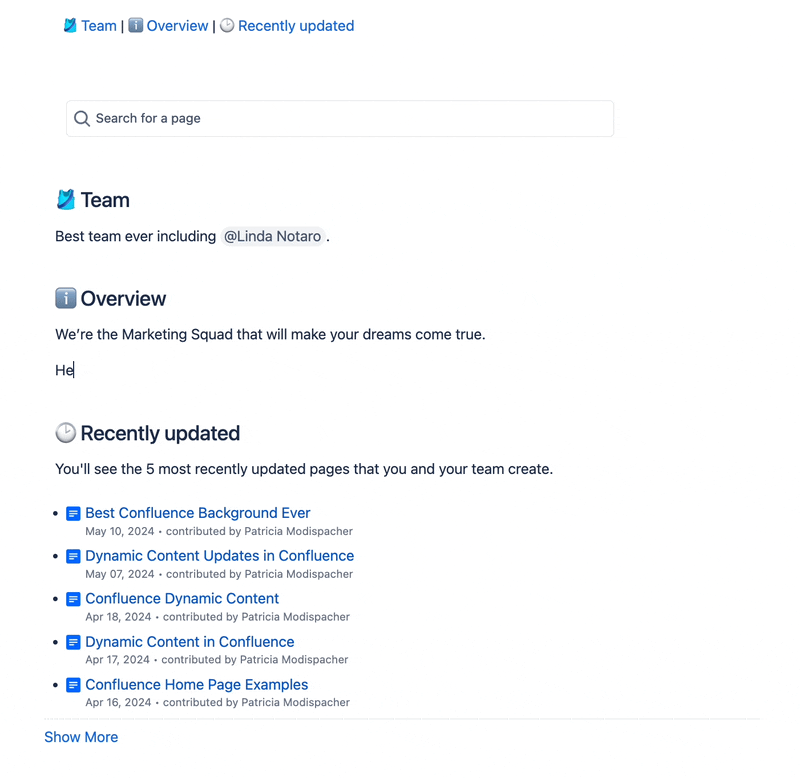Click inside the Search for a page field
The height and width of the screenshot is (778, 800).
(x=300, y=118)
